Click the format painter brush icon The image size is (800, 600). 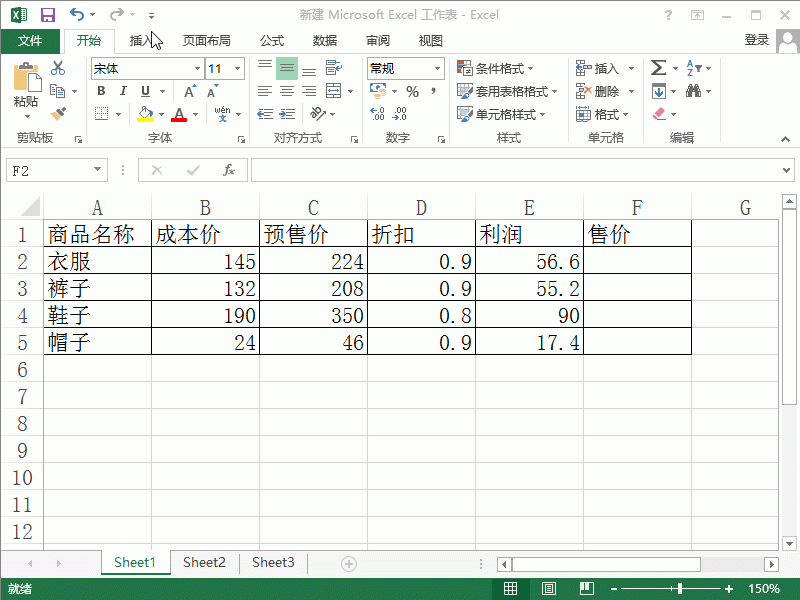(60, 113)
